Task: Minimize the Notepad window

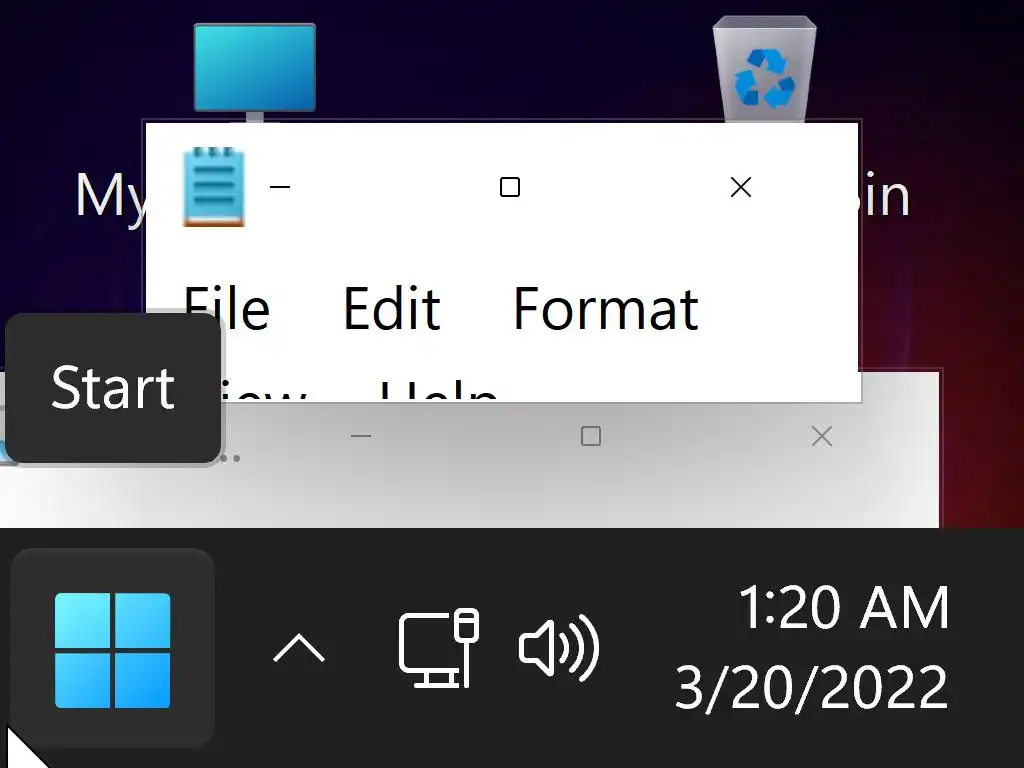Action: coord(280,187)
